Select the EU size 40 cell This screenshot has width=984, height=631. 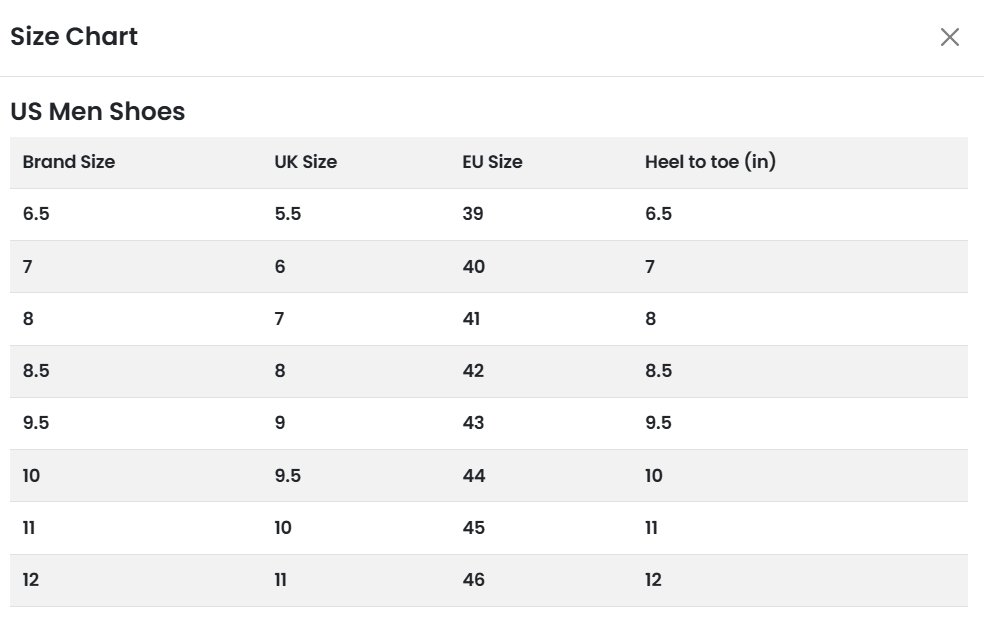point(474,267)
